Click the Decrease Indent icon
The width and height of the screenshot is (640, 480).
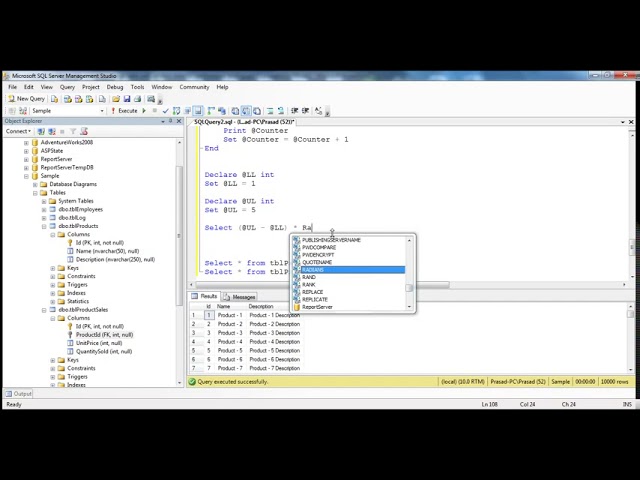click(294, 111)
